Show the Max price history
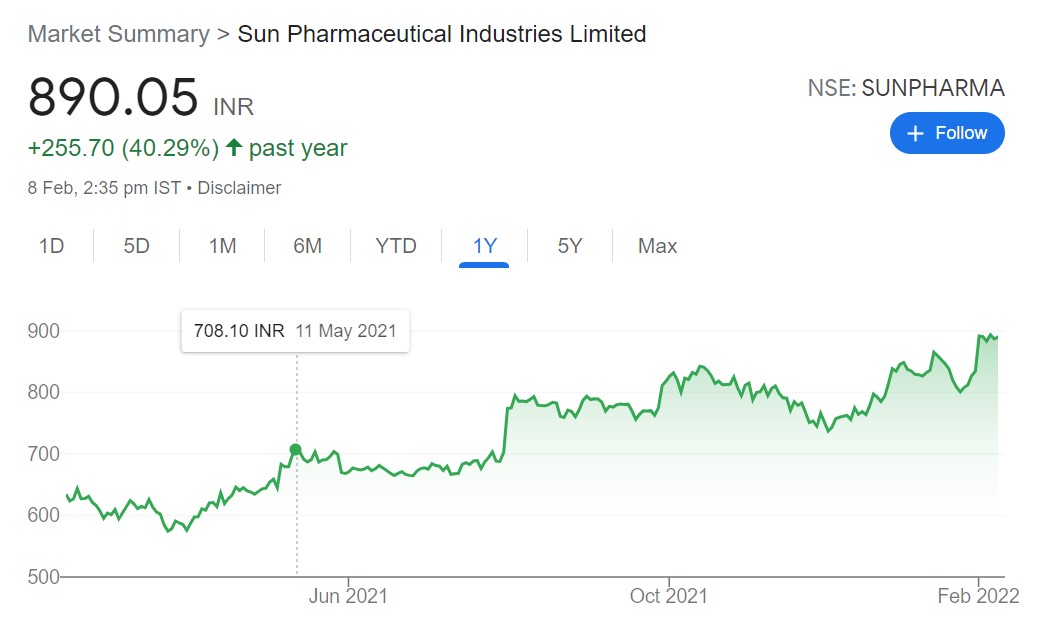 pos(657,246)
